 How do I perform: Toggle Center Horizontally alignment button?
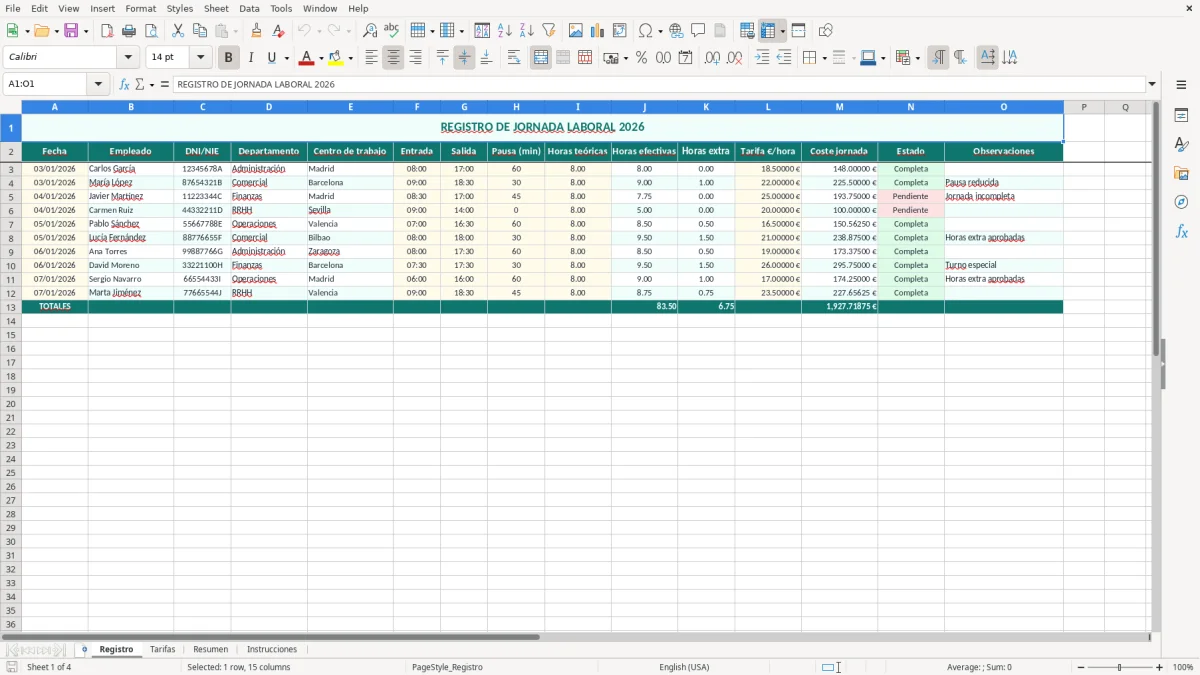coord(394,58)
